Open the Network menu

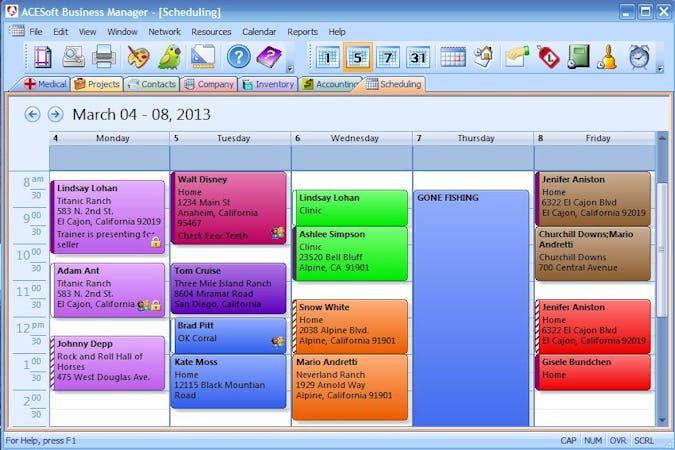(164, 32)
